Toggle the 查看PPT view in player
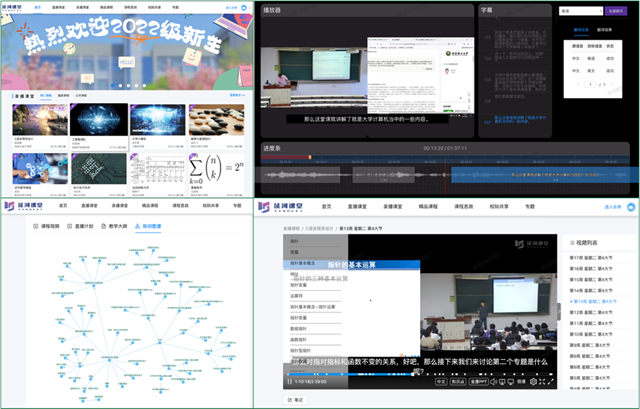Image resolution: width=640 pixels, height=409 pixels. 479,382
